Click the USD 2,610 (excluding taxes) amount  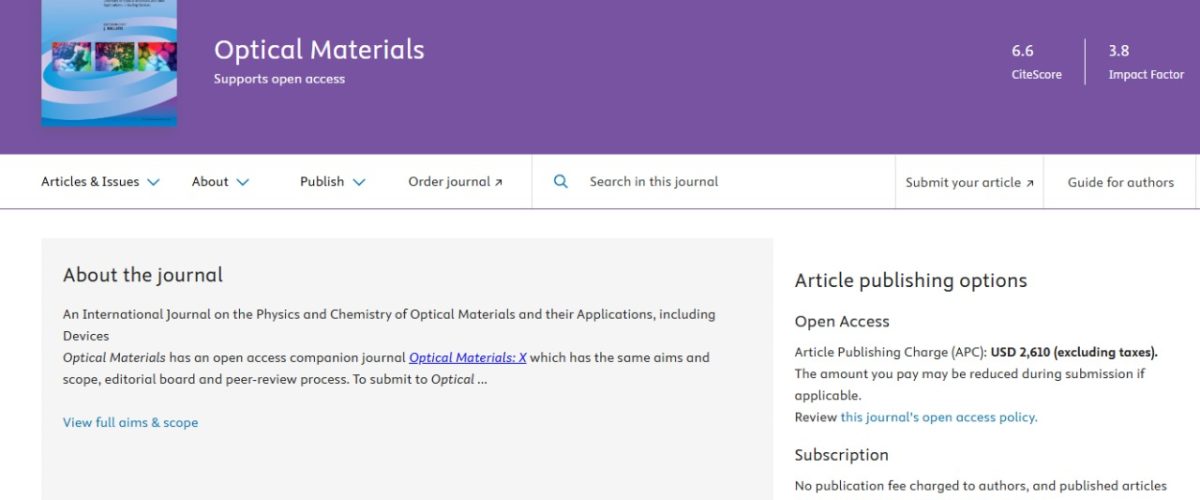[x=1075, y=352]
